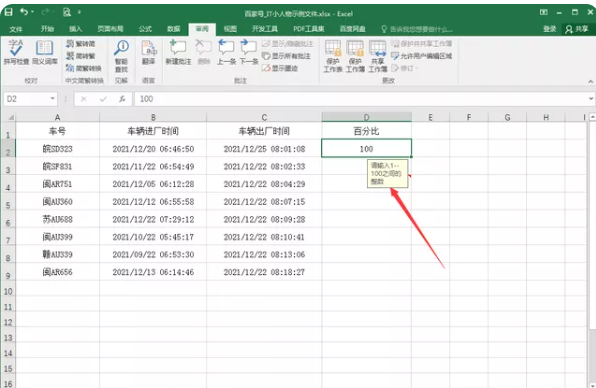This screenshot has width=596, height=388.
Task: Switch to the 百度网盘 tab
Action: (352, 29)
